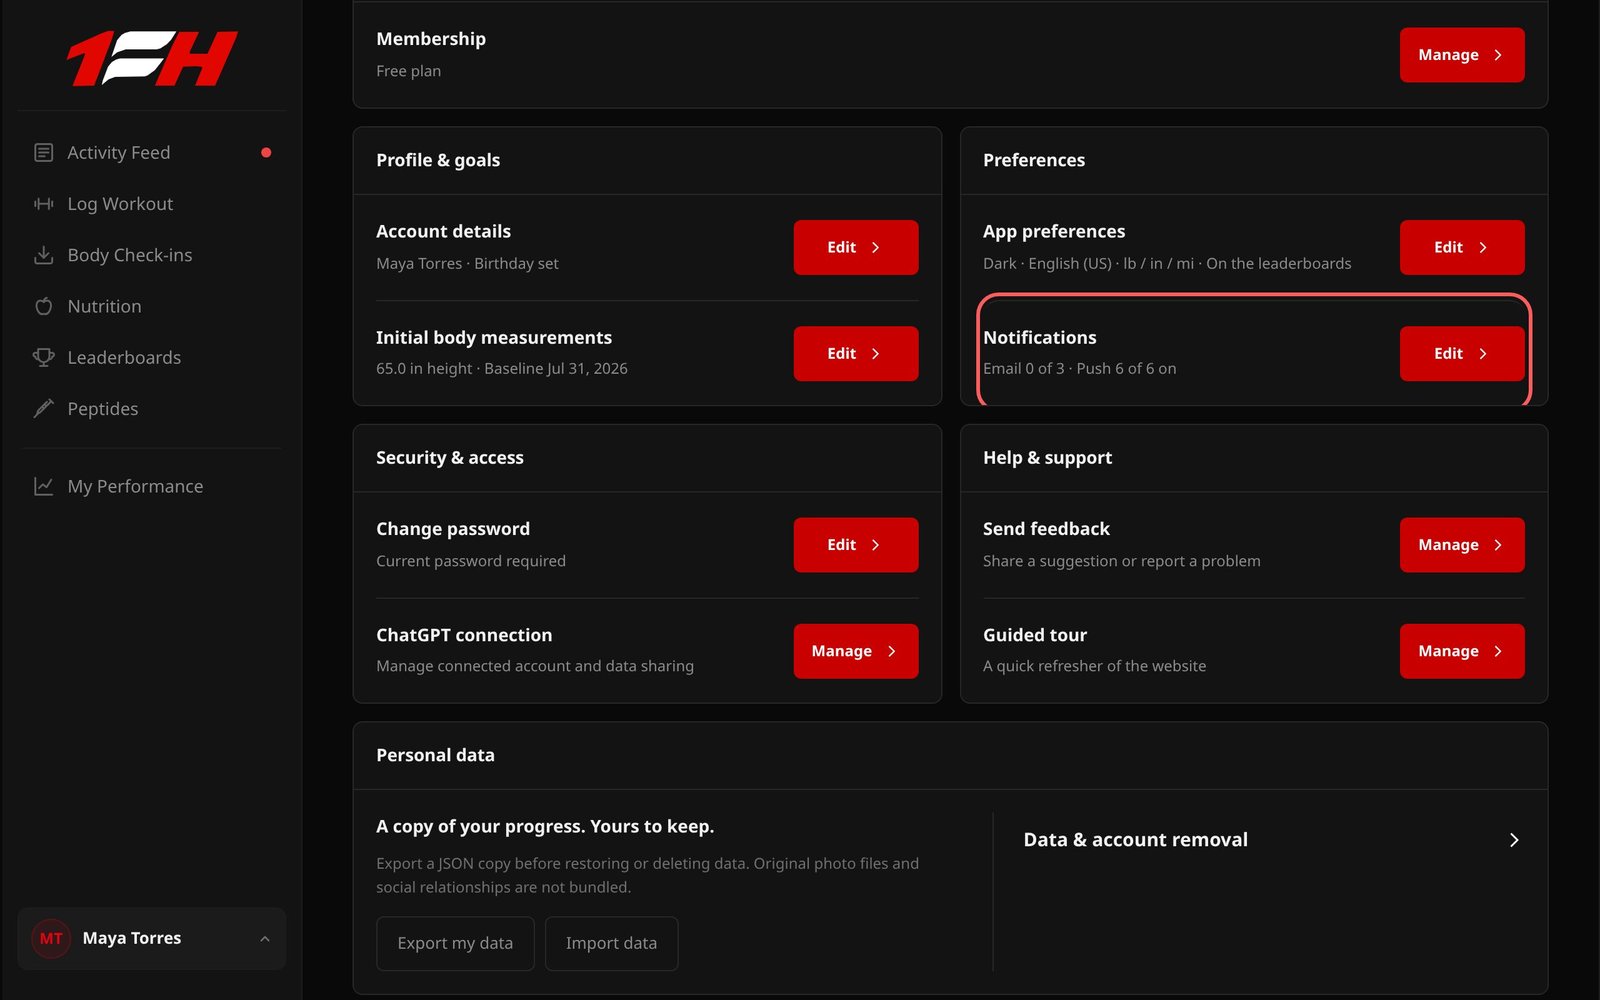The height and width of the screenshot is (1000, 1600).
Task: Click the Peptides syringe icon
Action: coord(43,408)
